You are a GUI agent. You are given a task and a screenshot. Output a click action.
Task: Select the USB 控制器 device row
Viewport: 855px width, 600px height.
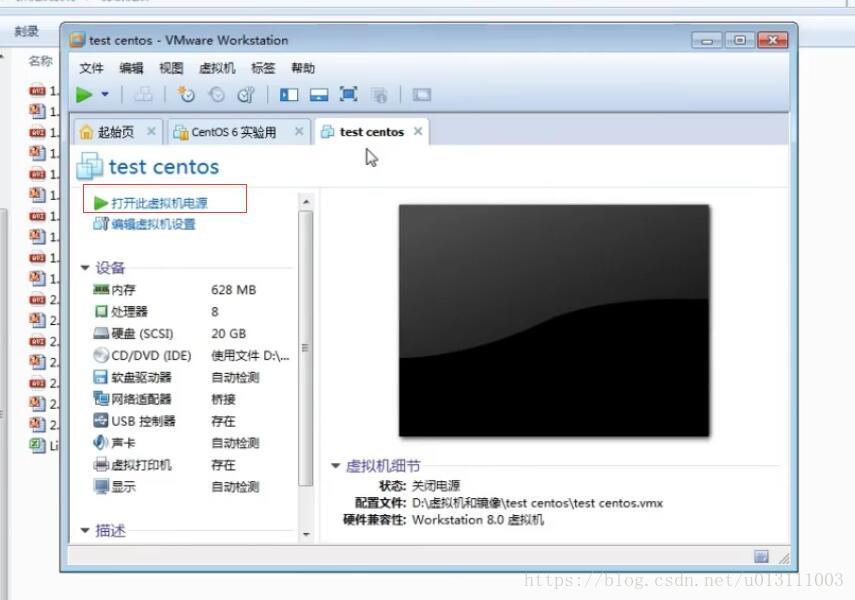[191, 421]
